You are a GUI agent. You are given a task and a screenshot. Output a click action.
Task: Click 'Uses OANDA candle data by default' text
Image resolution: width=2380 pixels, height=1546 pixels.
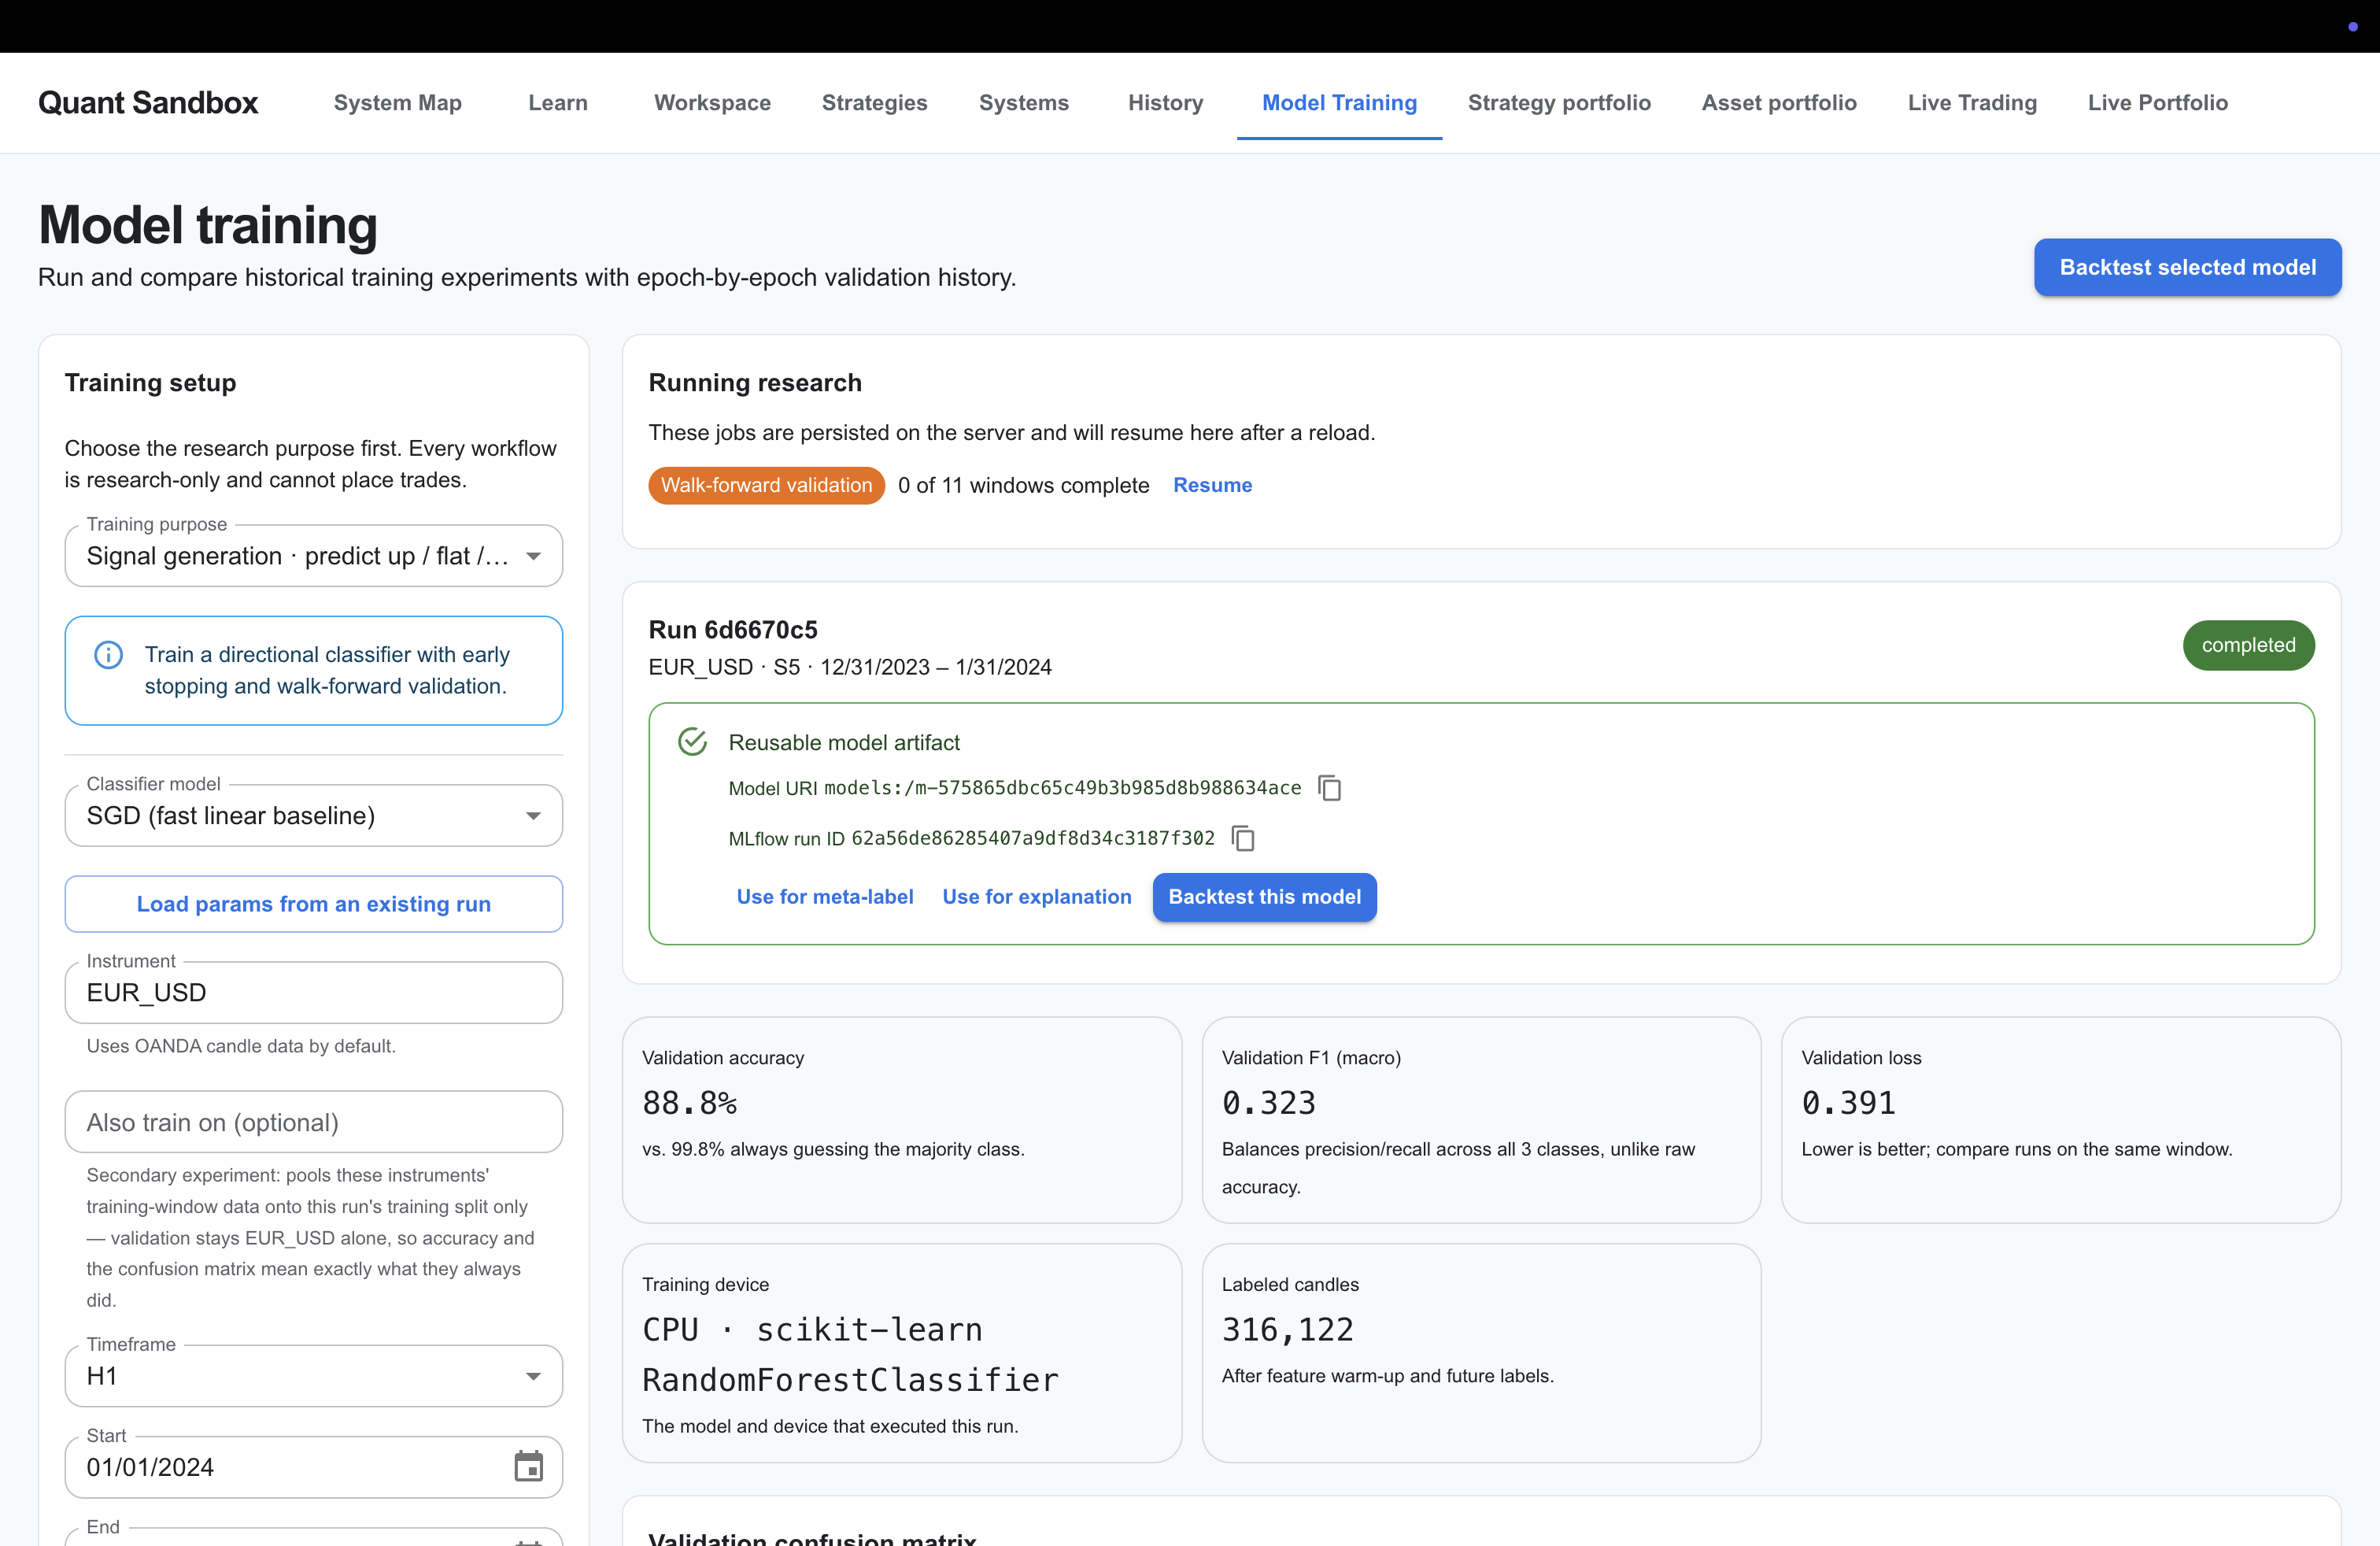click(x=241, y=1046)
